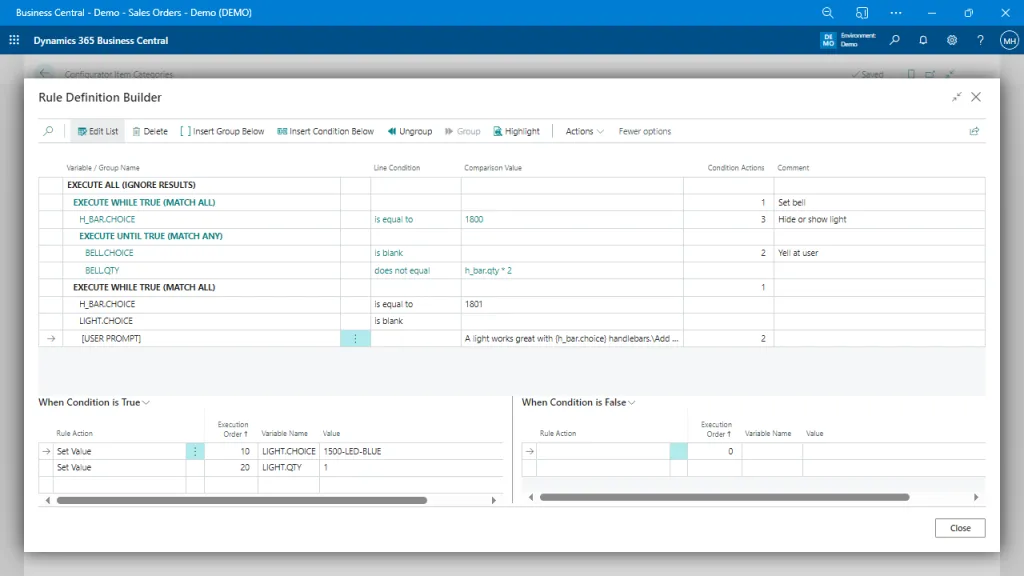Image resolution: width=1024 pixels, height=576 pixels.
Task: Select Insert Group Below
Action: click(x=222, y=131)
